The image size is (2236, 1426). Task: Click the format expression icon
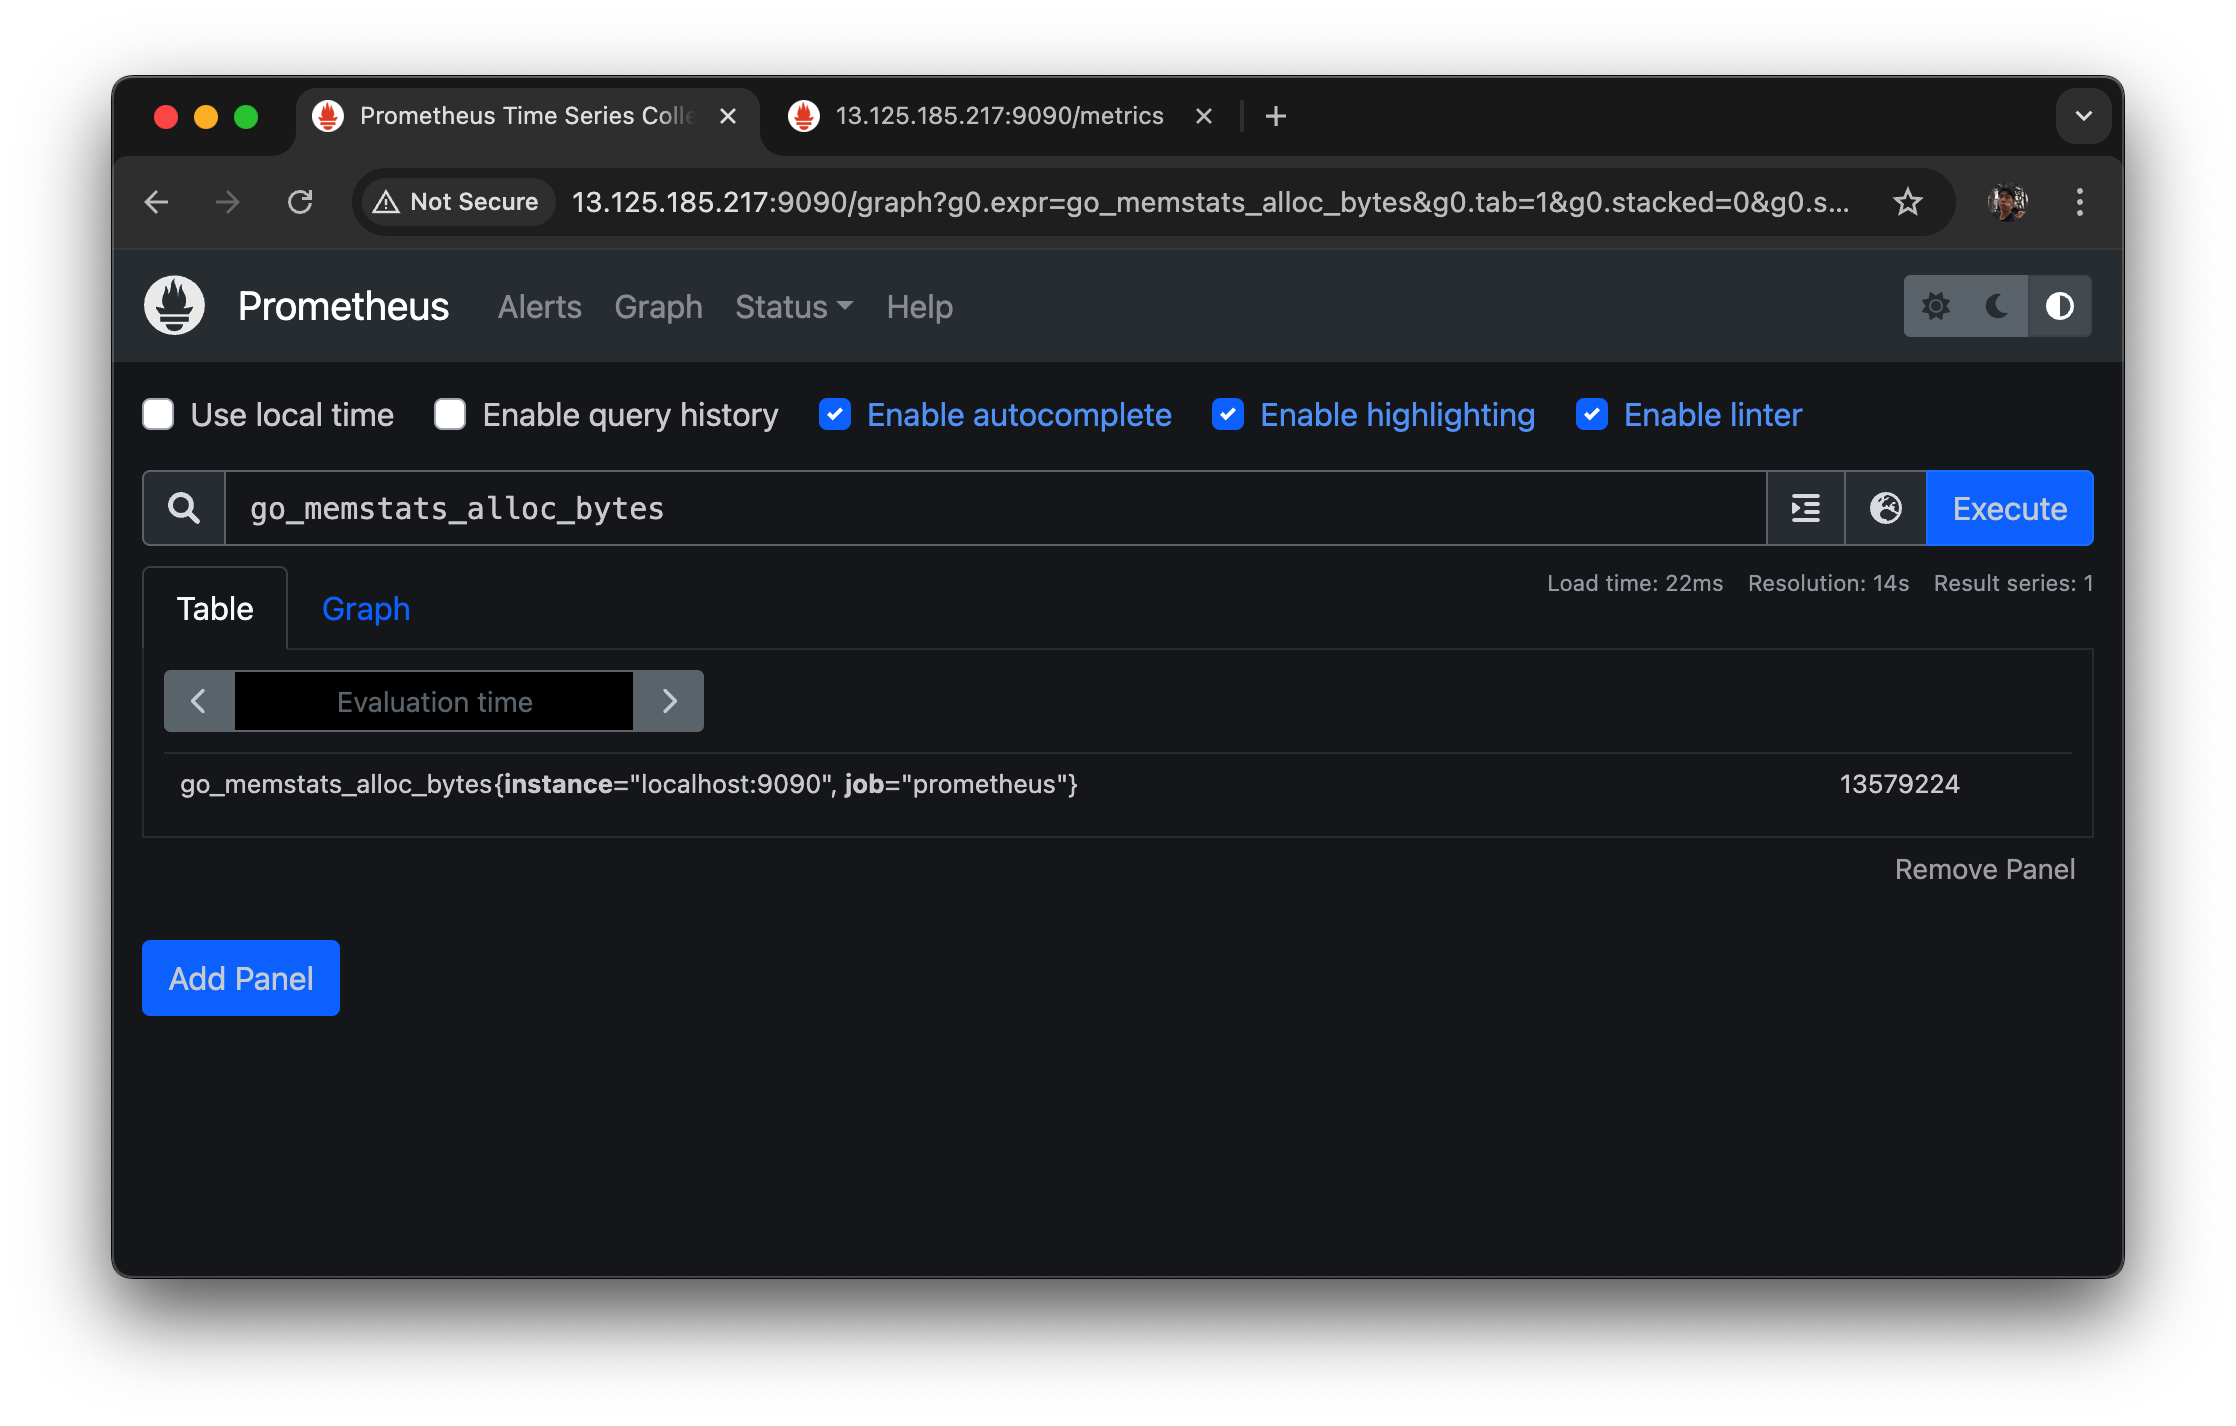1805,508
